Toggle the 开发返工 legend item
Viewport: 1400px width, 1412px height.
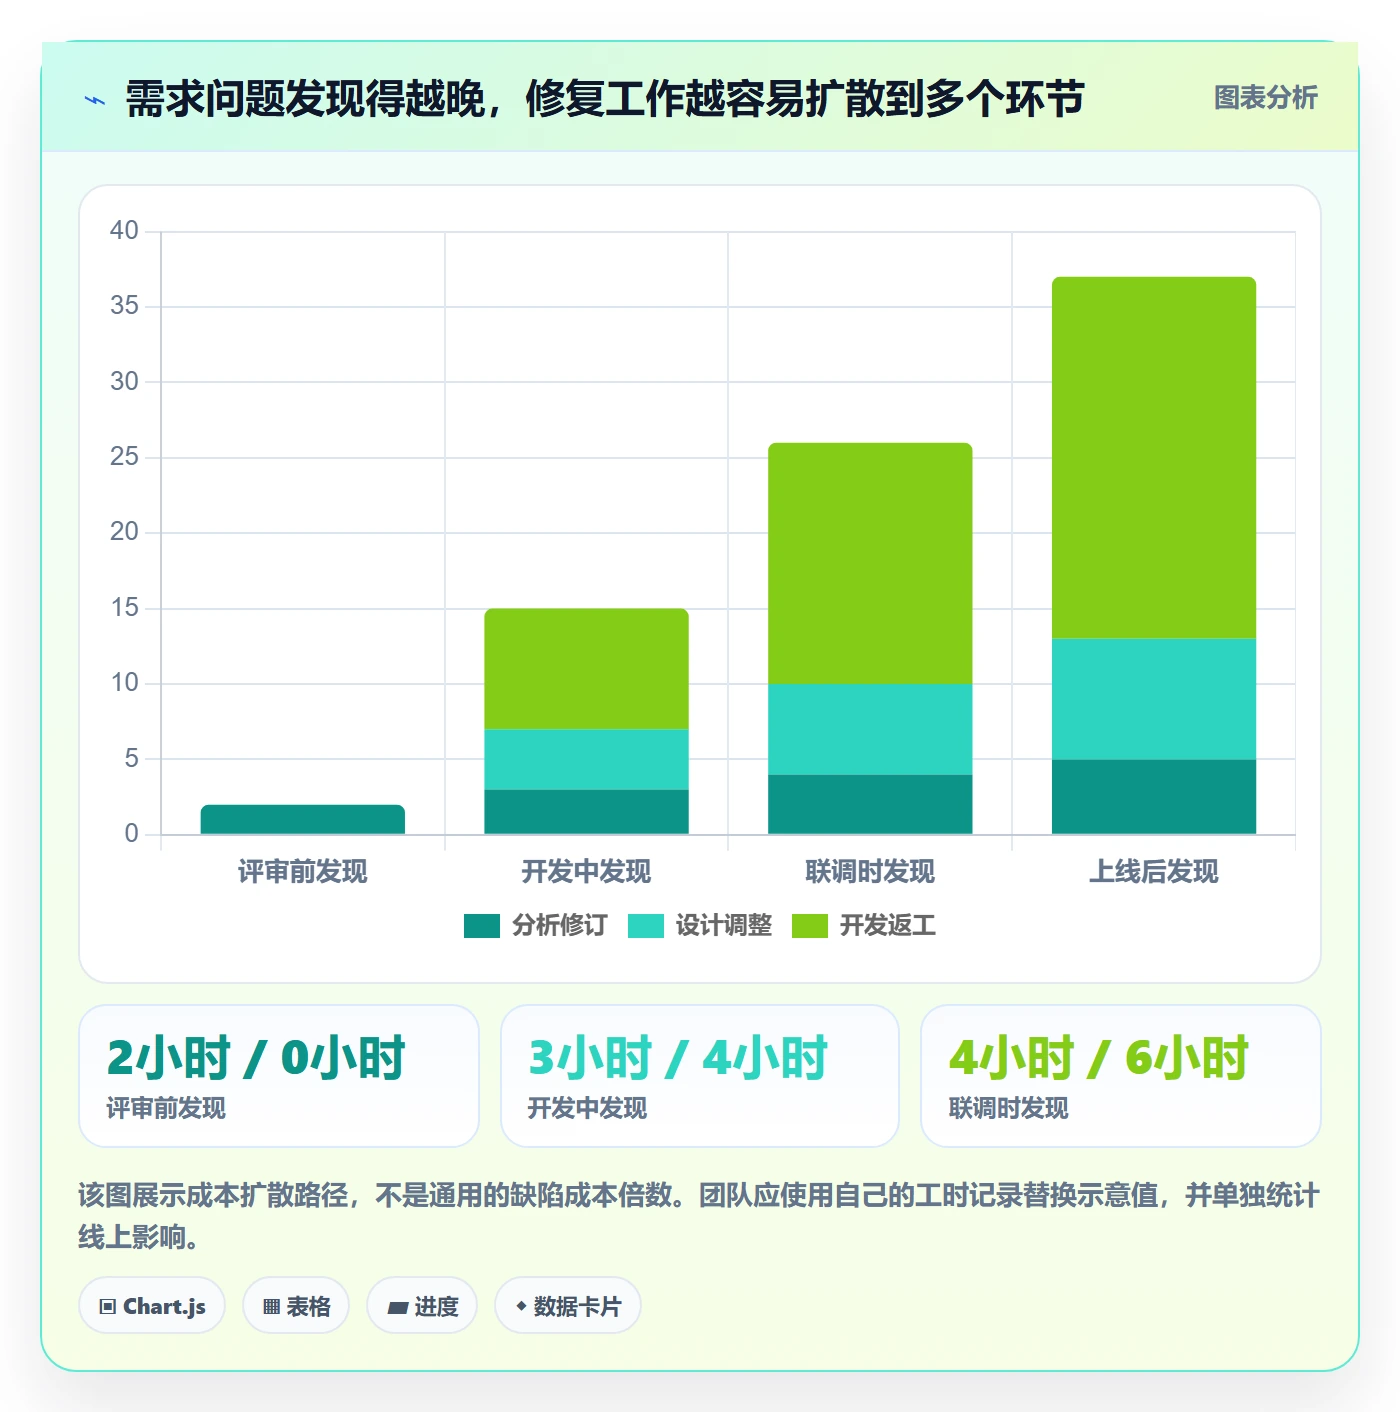(x=864, y=926)
